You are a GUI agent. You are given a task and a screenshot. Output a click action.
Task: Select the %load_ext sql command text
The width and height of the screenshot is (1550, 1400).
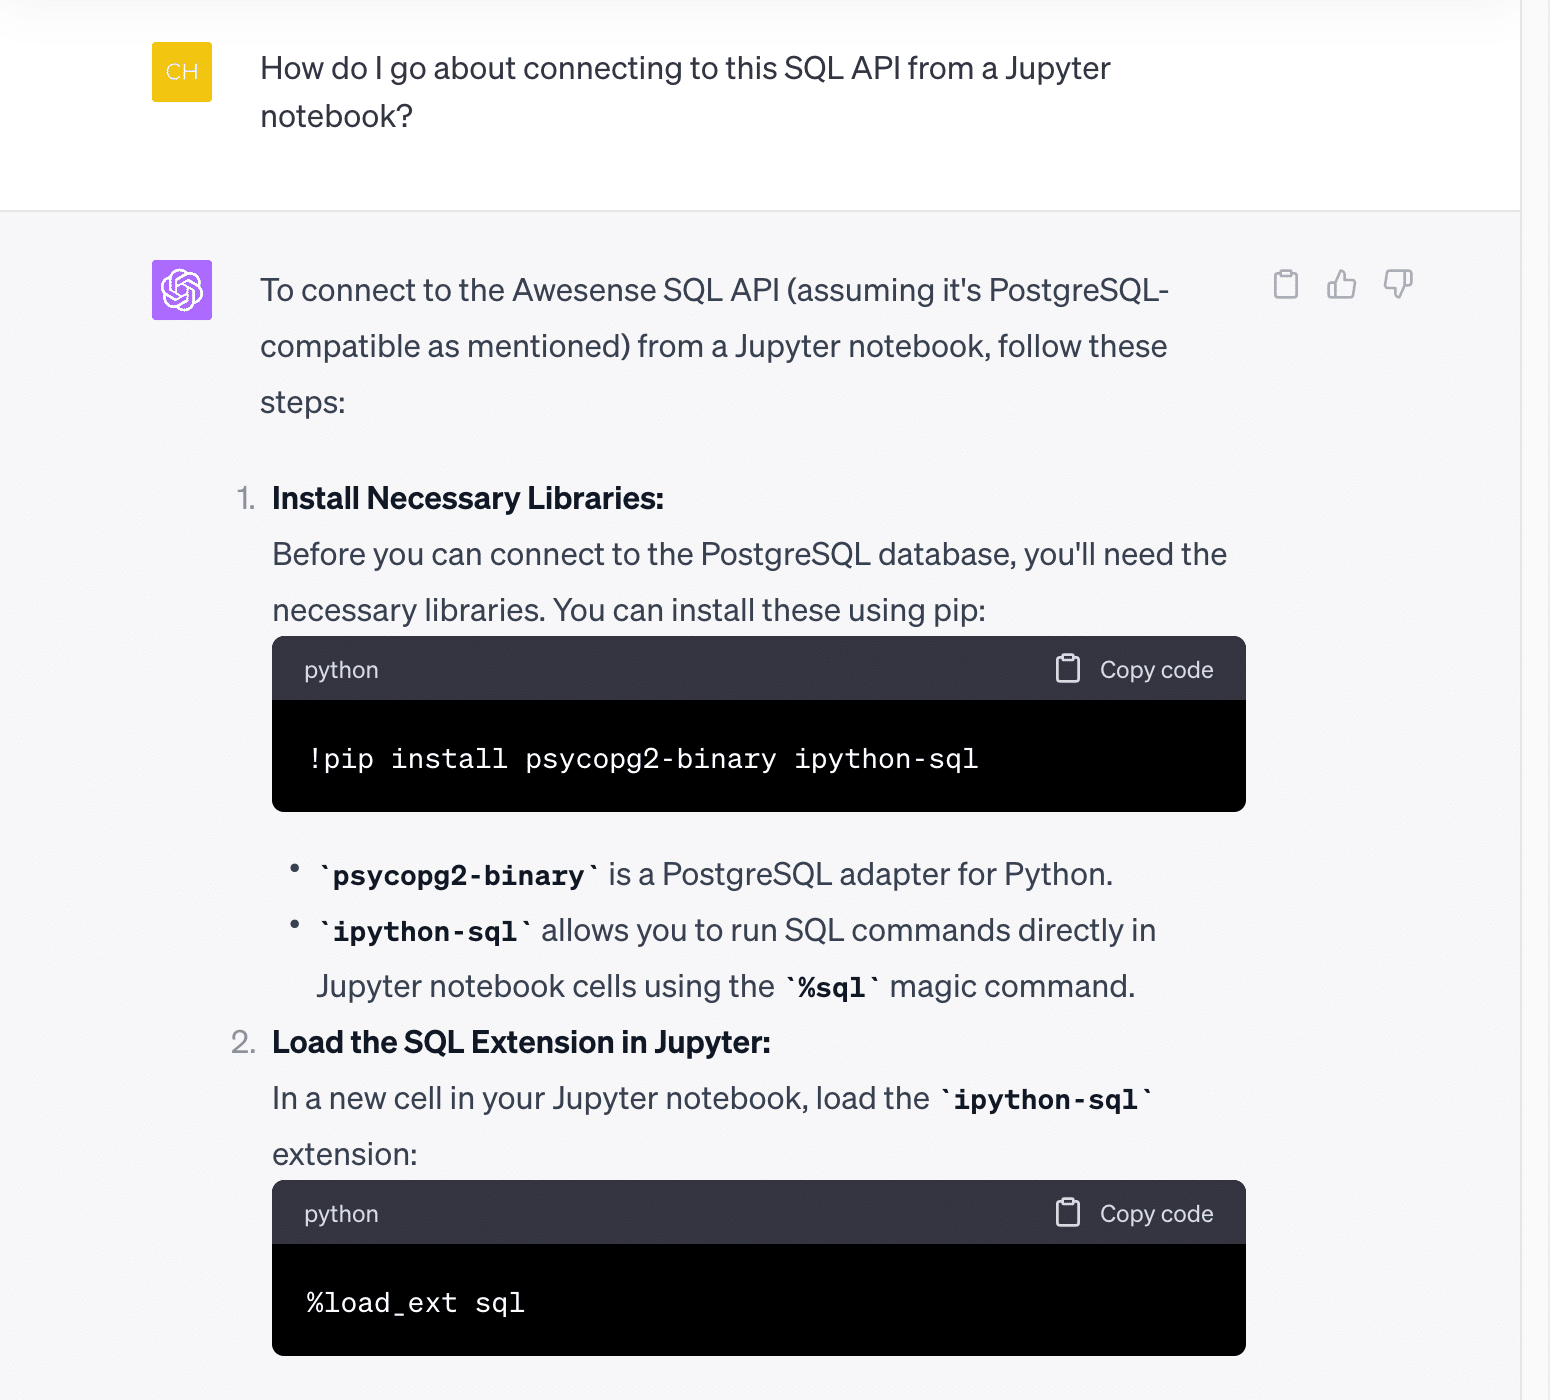pos(415,1302)
